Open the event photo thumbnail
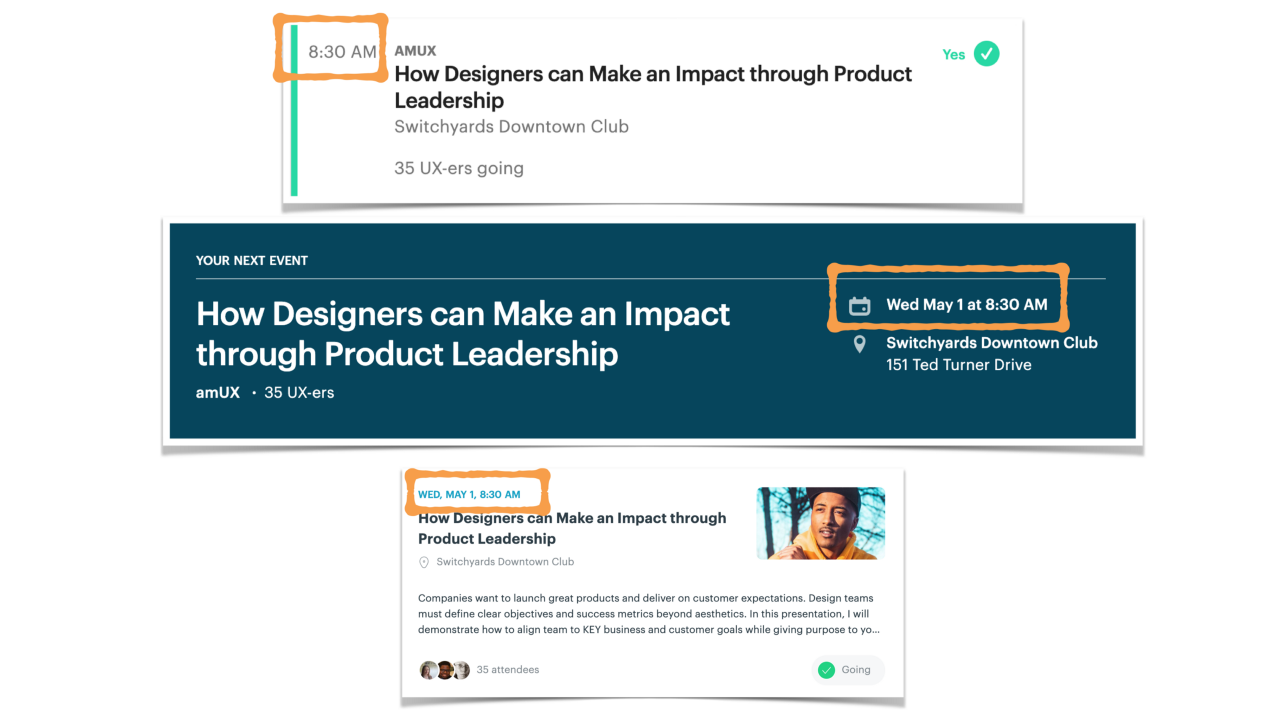1273x712 pixels. [820, 523]
